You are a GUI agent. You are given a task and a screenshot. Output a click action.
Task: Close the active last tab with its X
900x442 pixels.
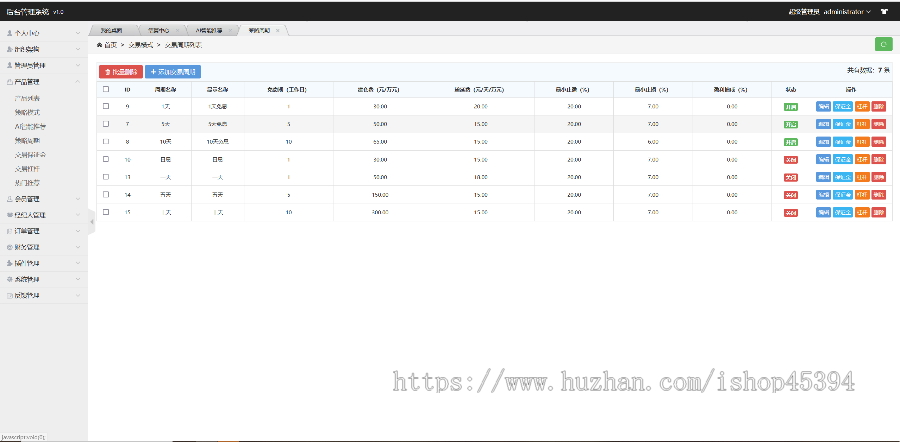point(279,30)
